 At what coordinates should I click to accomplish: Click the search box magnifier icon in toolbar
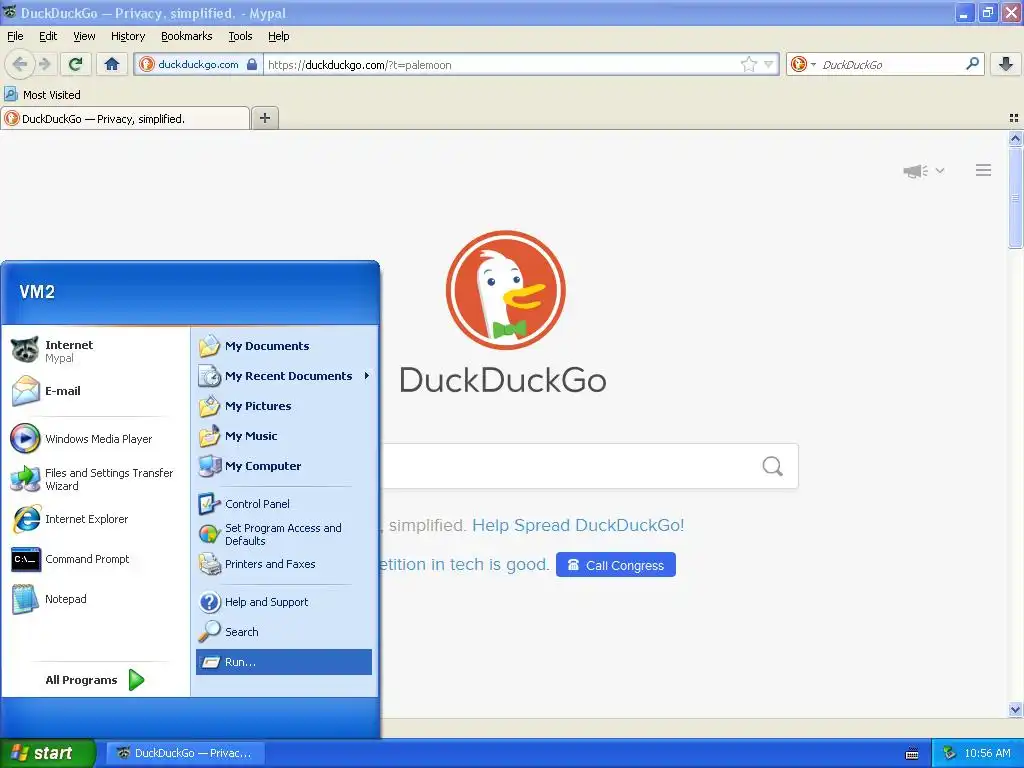pos(972,64)
